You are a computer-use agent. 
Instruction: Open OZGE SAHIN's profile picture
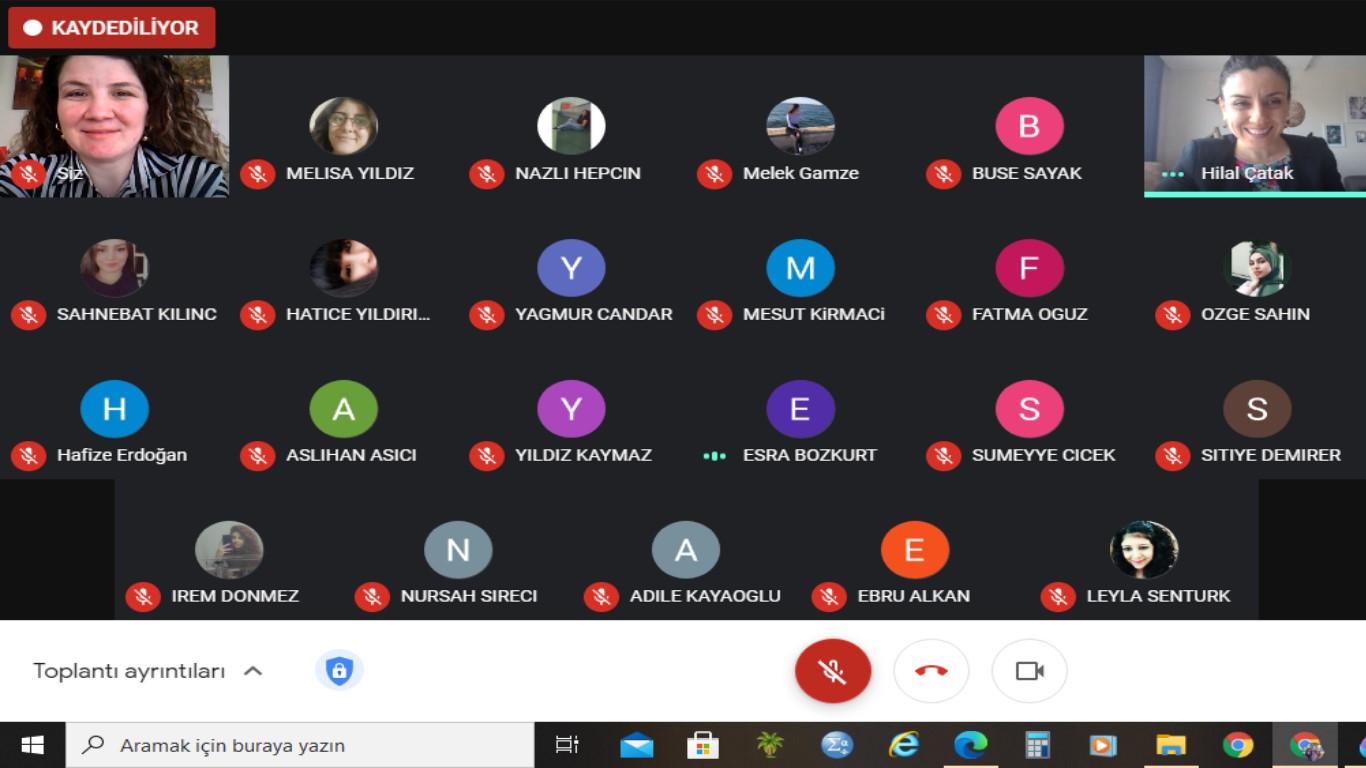pyautogui.click(x=1256, y=268)
